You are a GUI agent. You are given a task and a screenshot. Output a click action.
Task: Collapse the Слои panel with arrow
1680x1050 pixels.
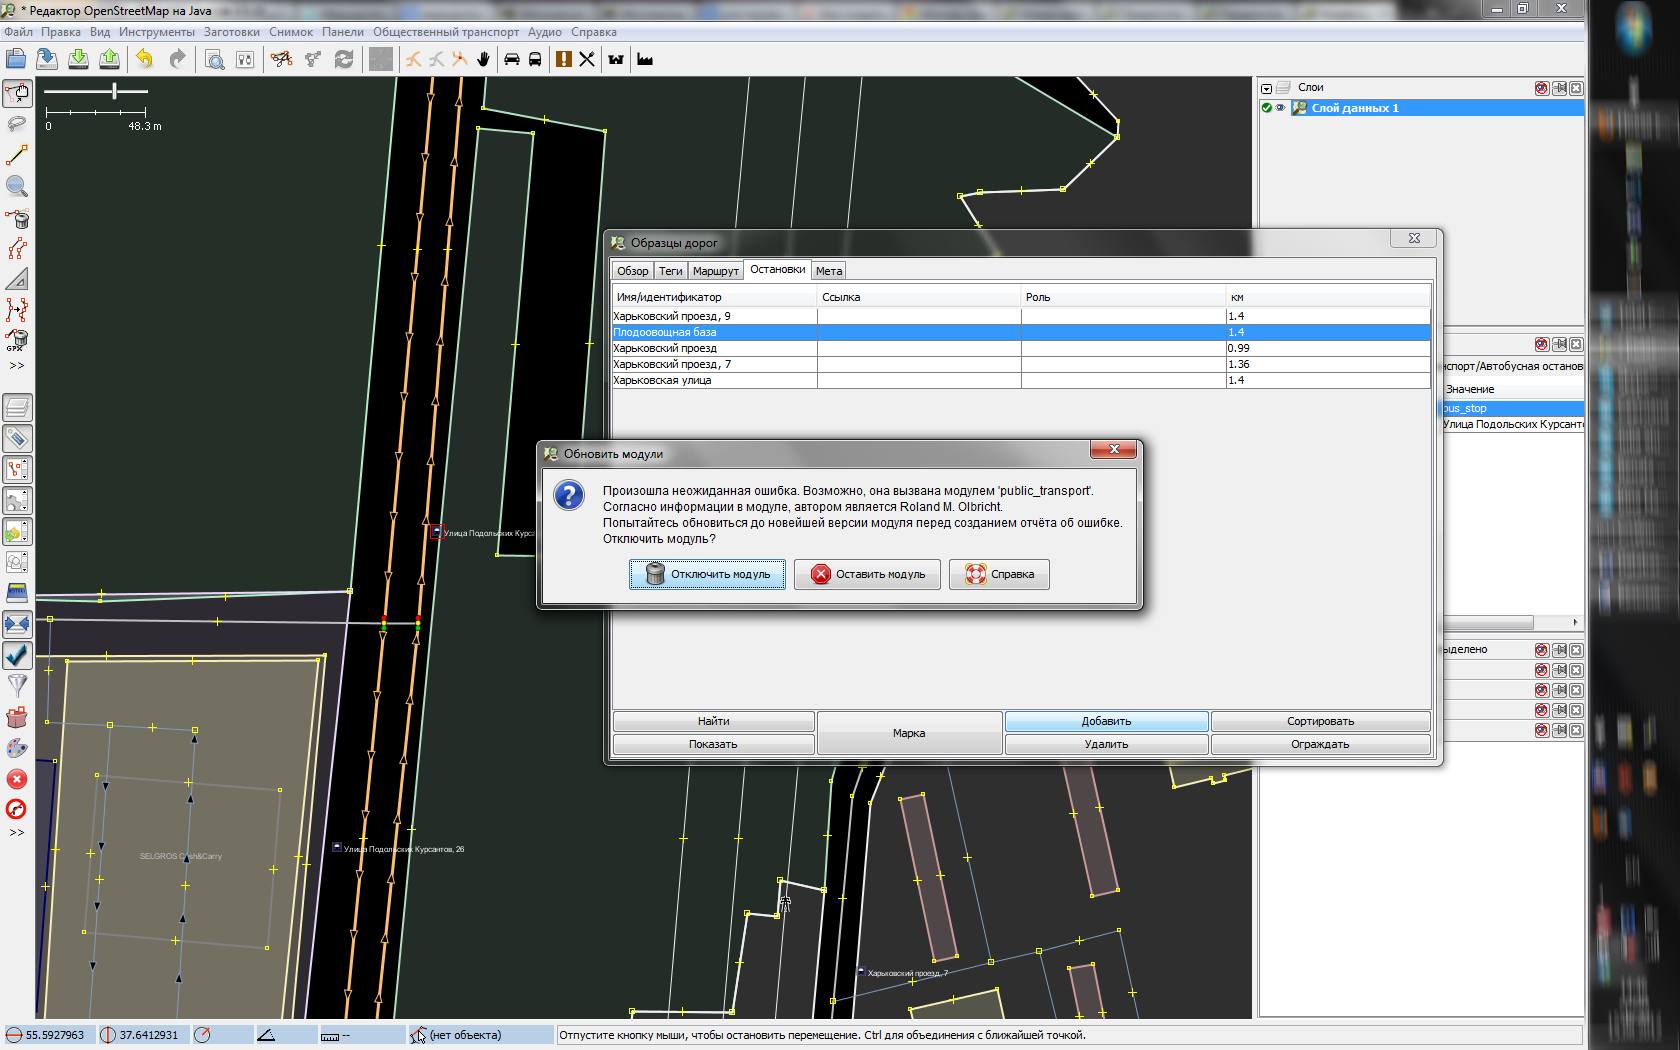(1267, 88)
